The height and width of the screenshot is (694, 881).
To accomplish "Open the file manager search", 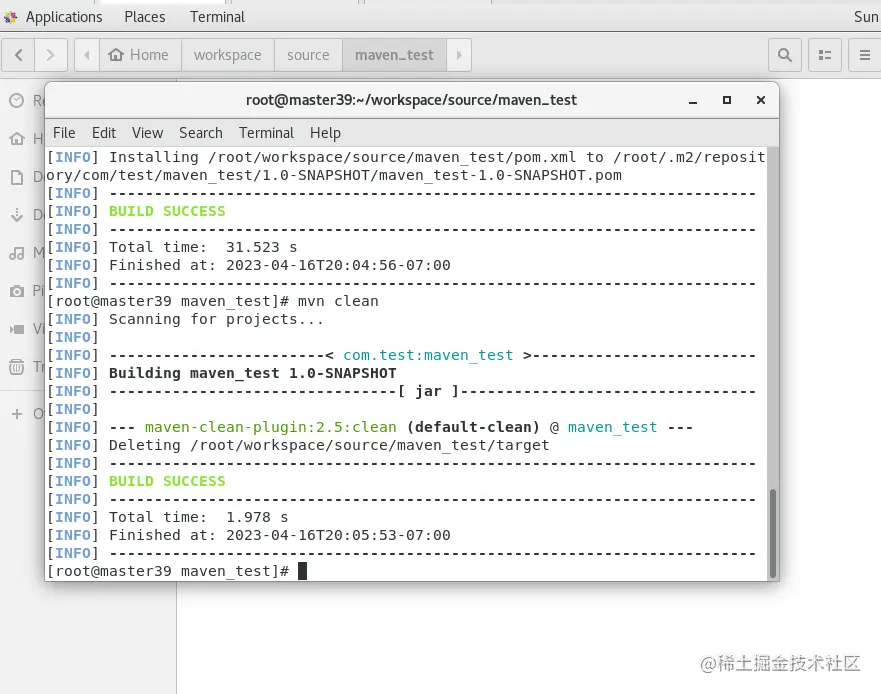I will pos(785,55).
